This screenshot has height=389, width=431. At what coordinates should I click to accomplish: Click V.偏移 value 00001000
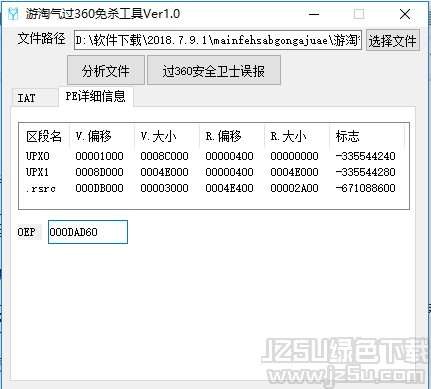(x=99, y=156)
